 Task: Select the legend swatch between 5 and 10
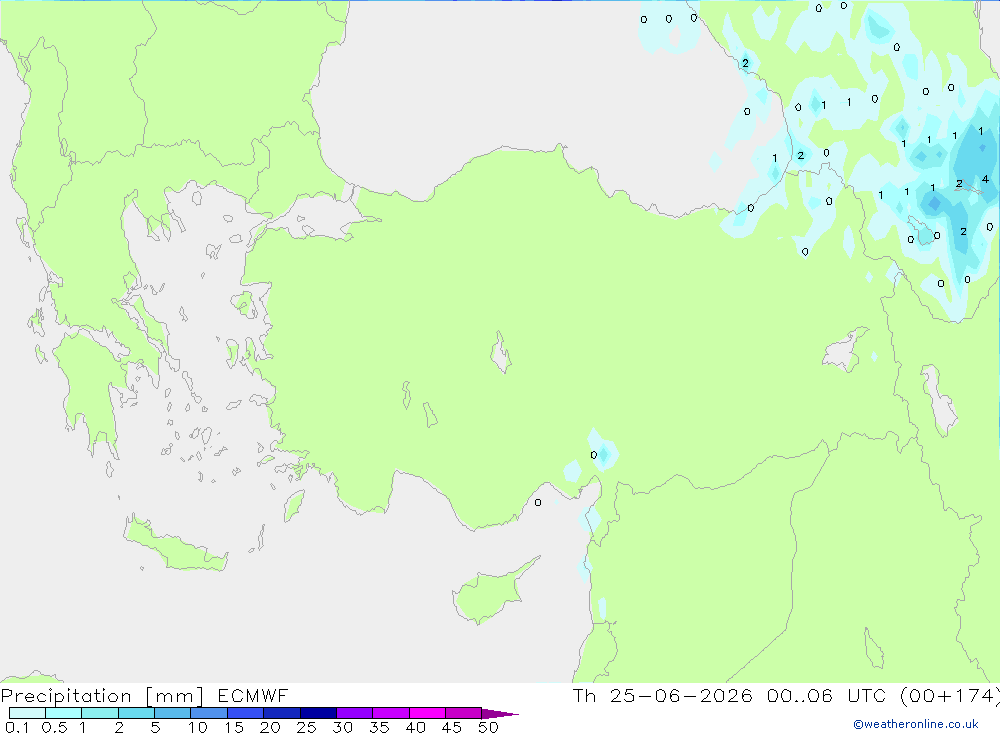pyautogui.click(x=173, y=713)
